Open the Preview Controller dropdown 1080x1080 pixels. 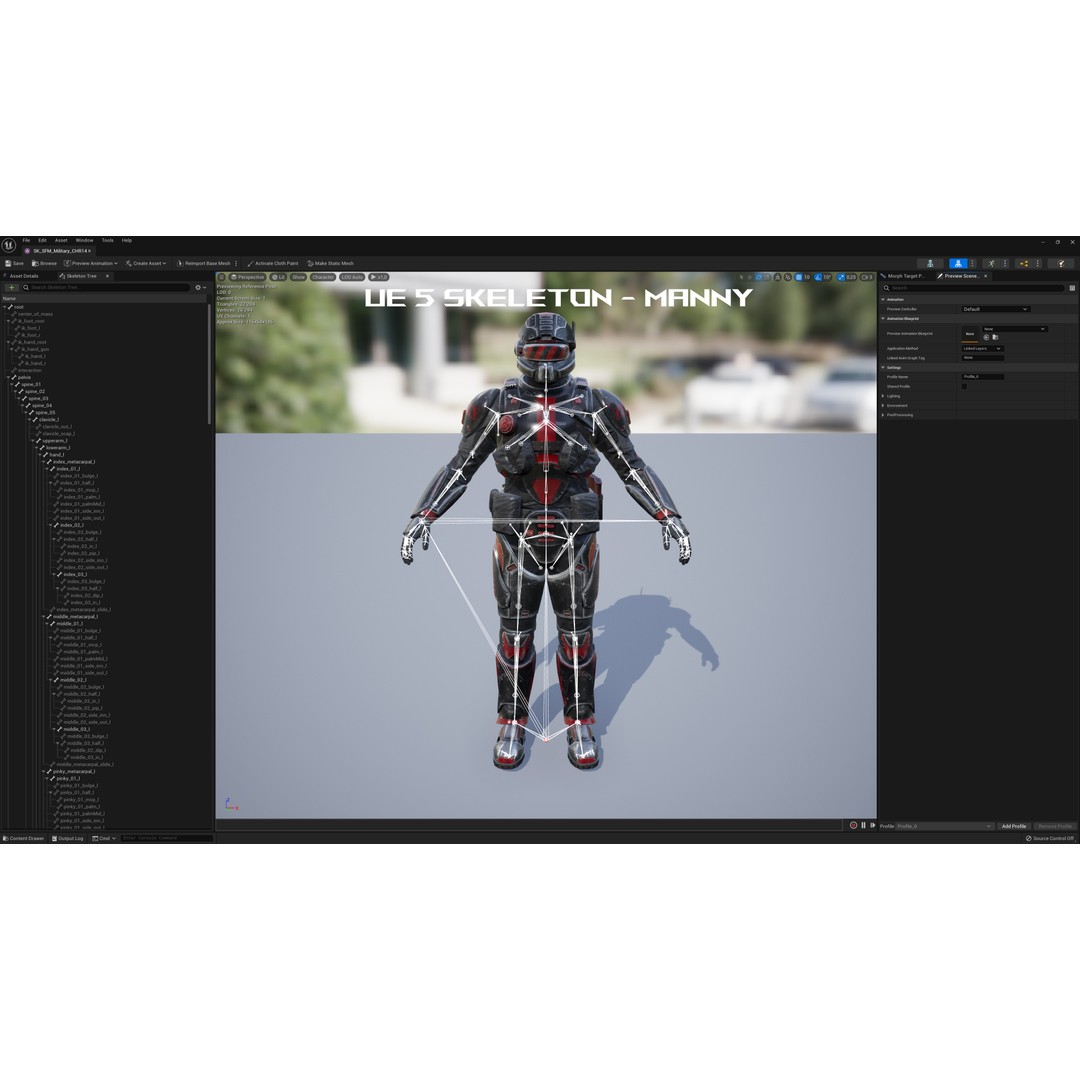996,309
